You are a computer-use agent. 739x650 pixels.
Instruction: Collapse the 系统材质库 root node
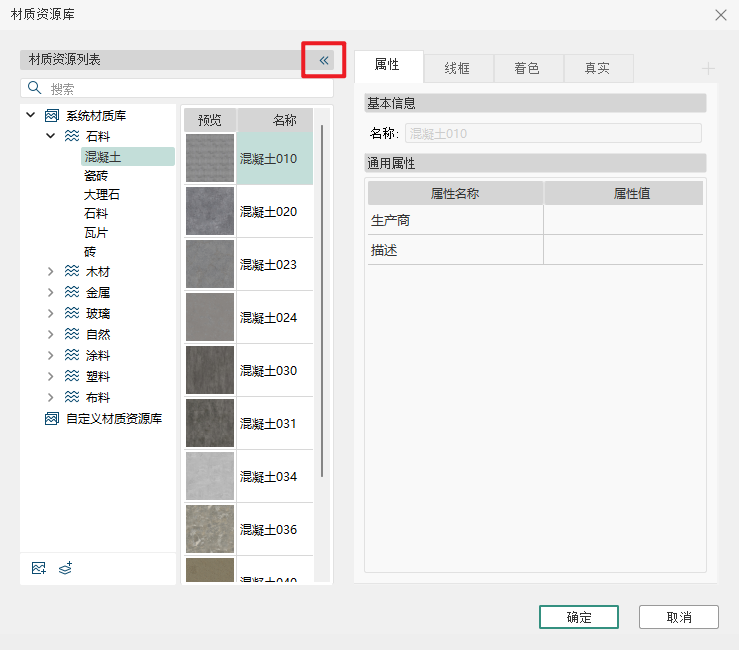(x=31, y=116)
